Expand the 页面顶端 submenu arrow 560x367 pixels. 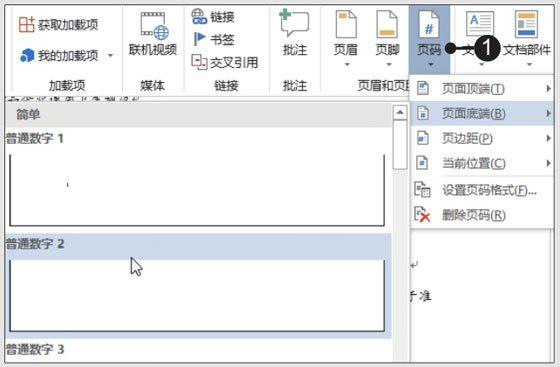pos(548,89)
